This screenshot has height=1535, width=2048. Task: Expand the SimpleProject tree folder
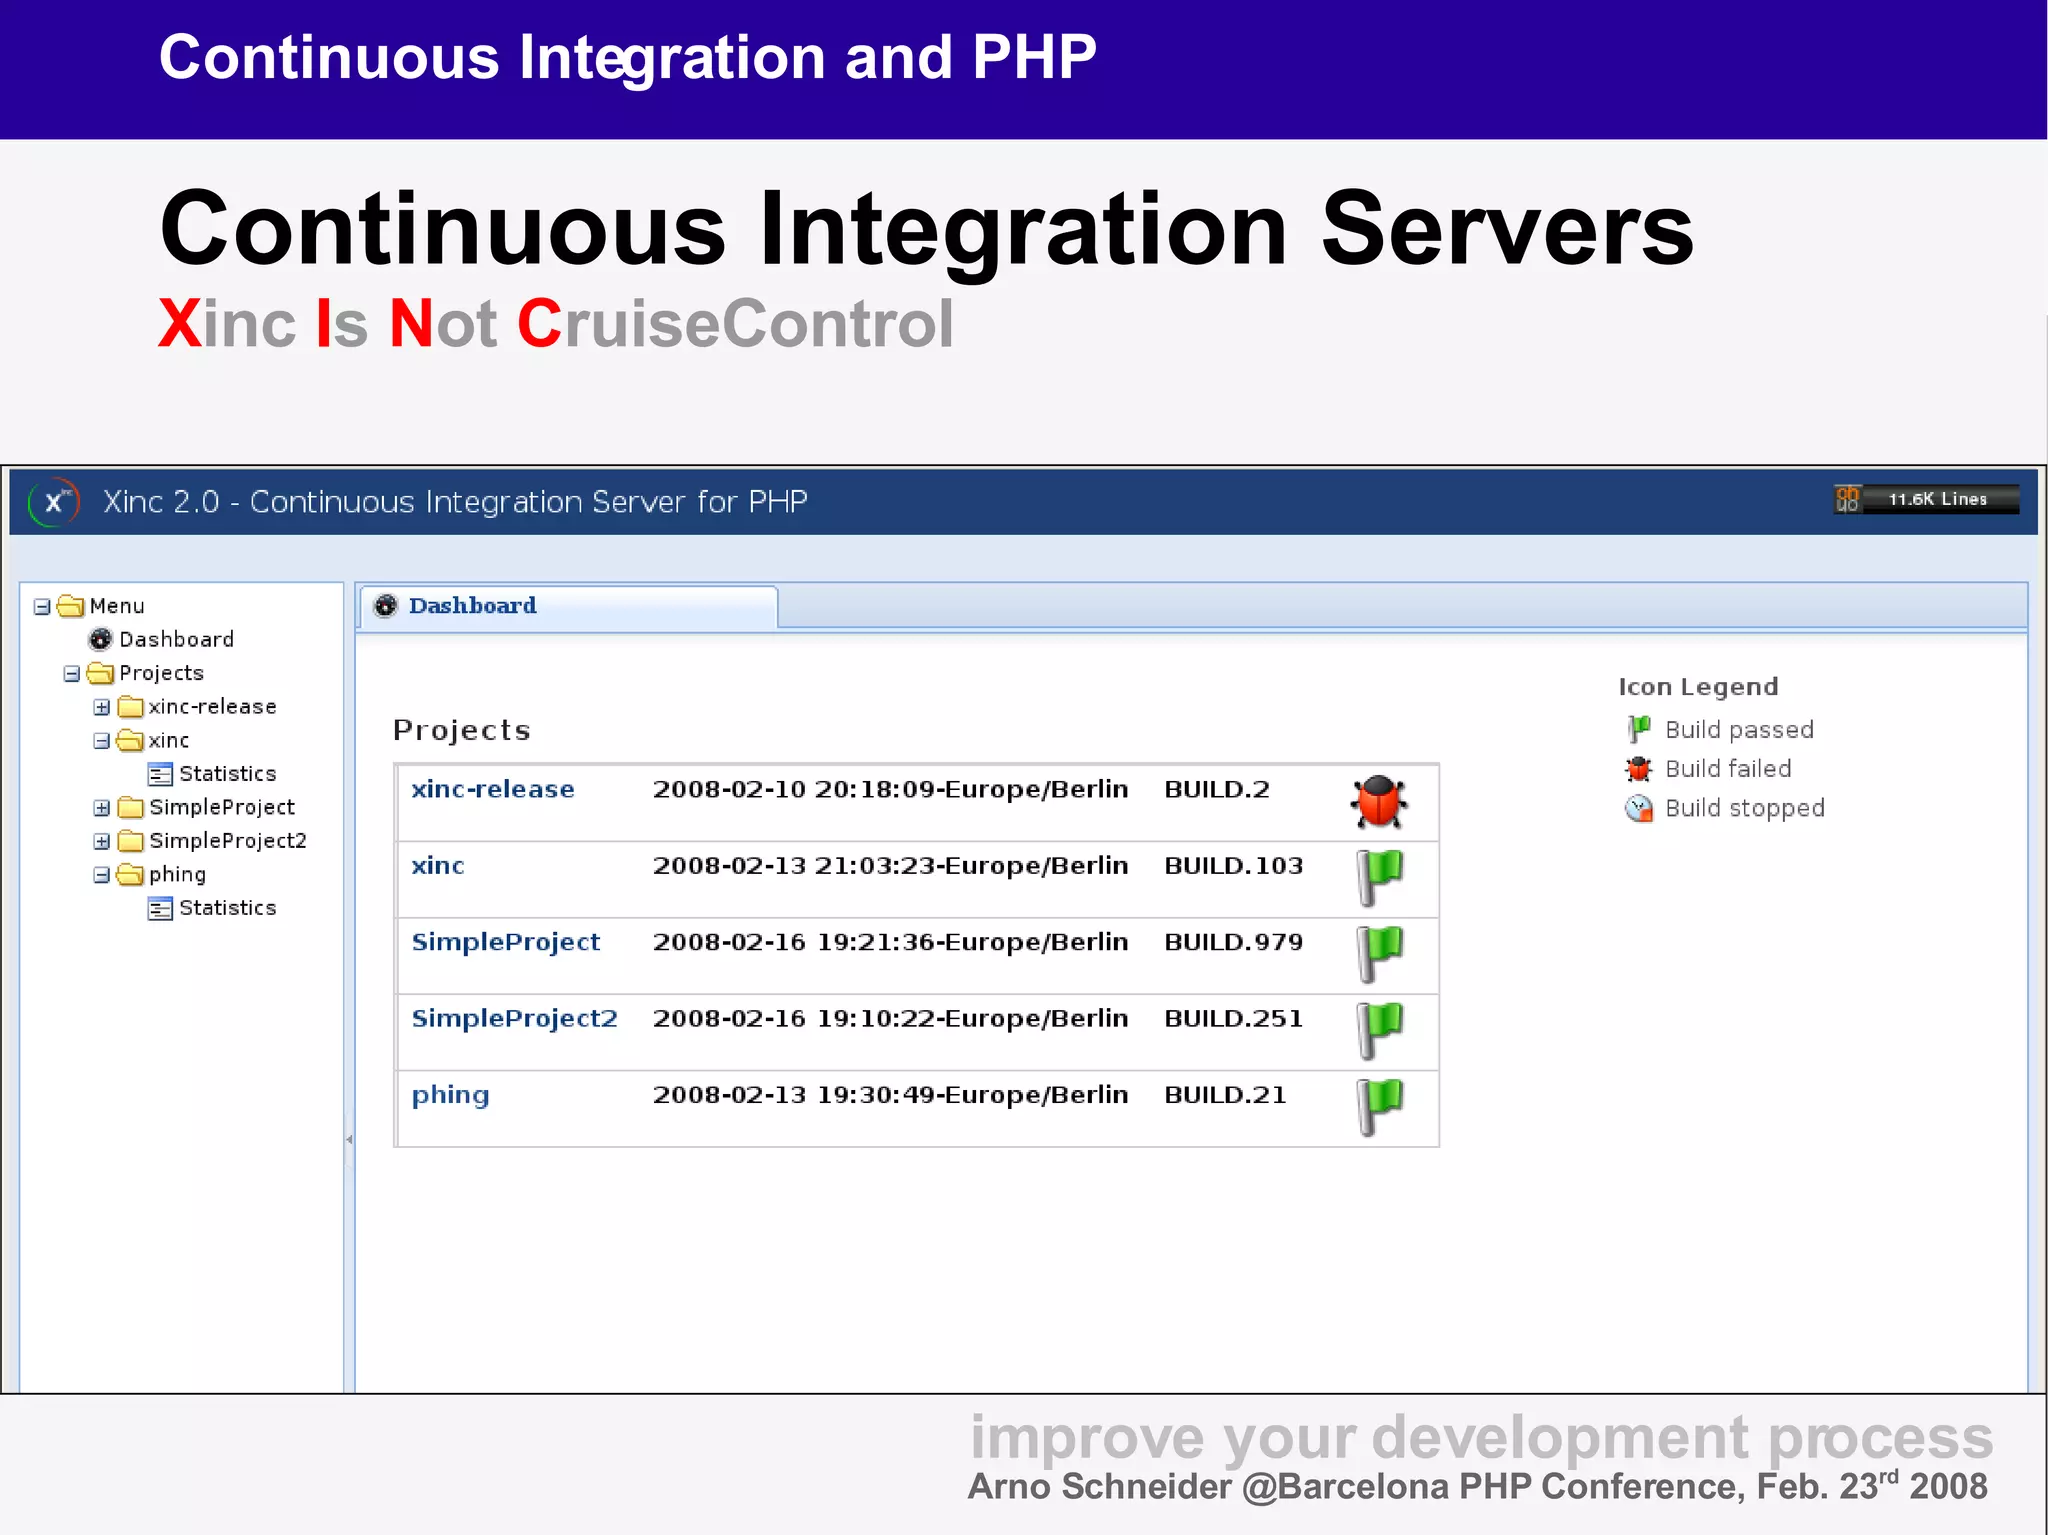pos(102,807)
